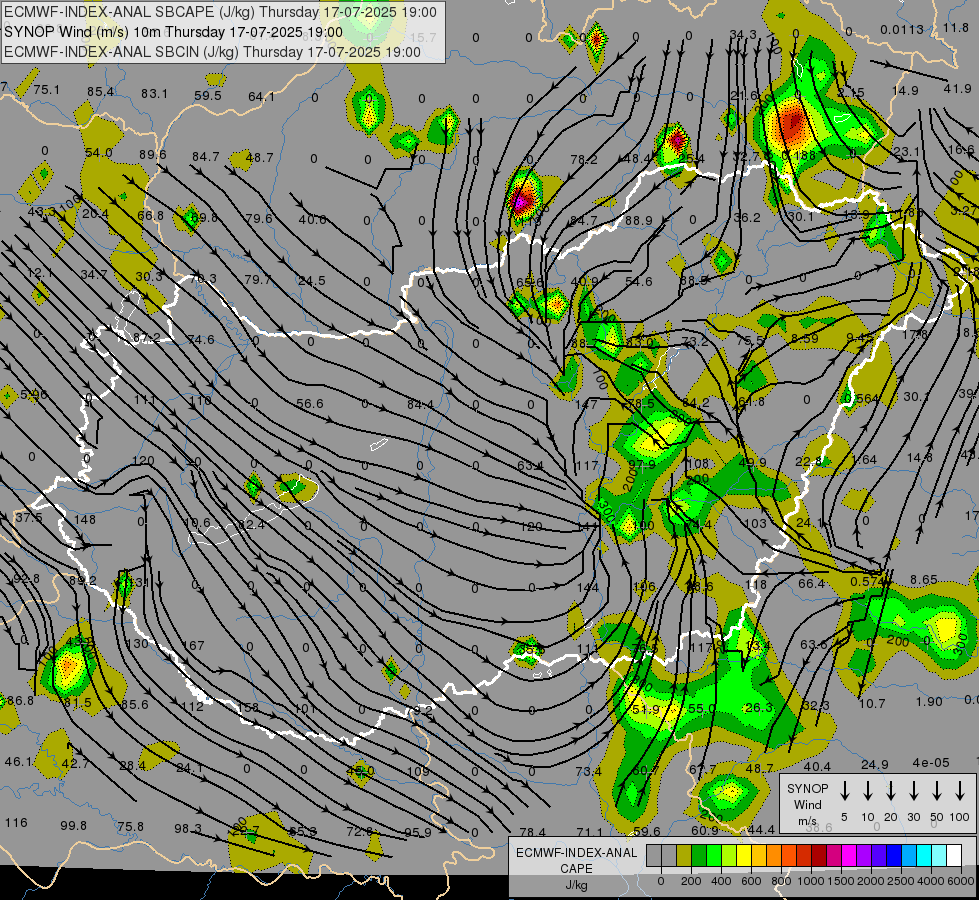The width and height of the screenshot is (979, 900).
Task: Pick the bright magenta swatch in CAPE legend
Action: coord(849,855)
